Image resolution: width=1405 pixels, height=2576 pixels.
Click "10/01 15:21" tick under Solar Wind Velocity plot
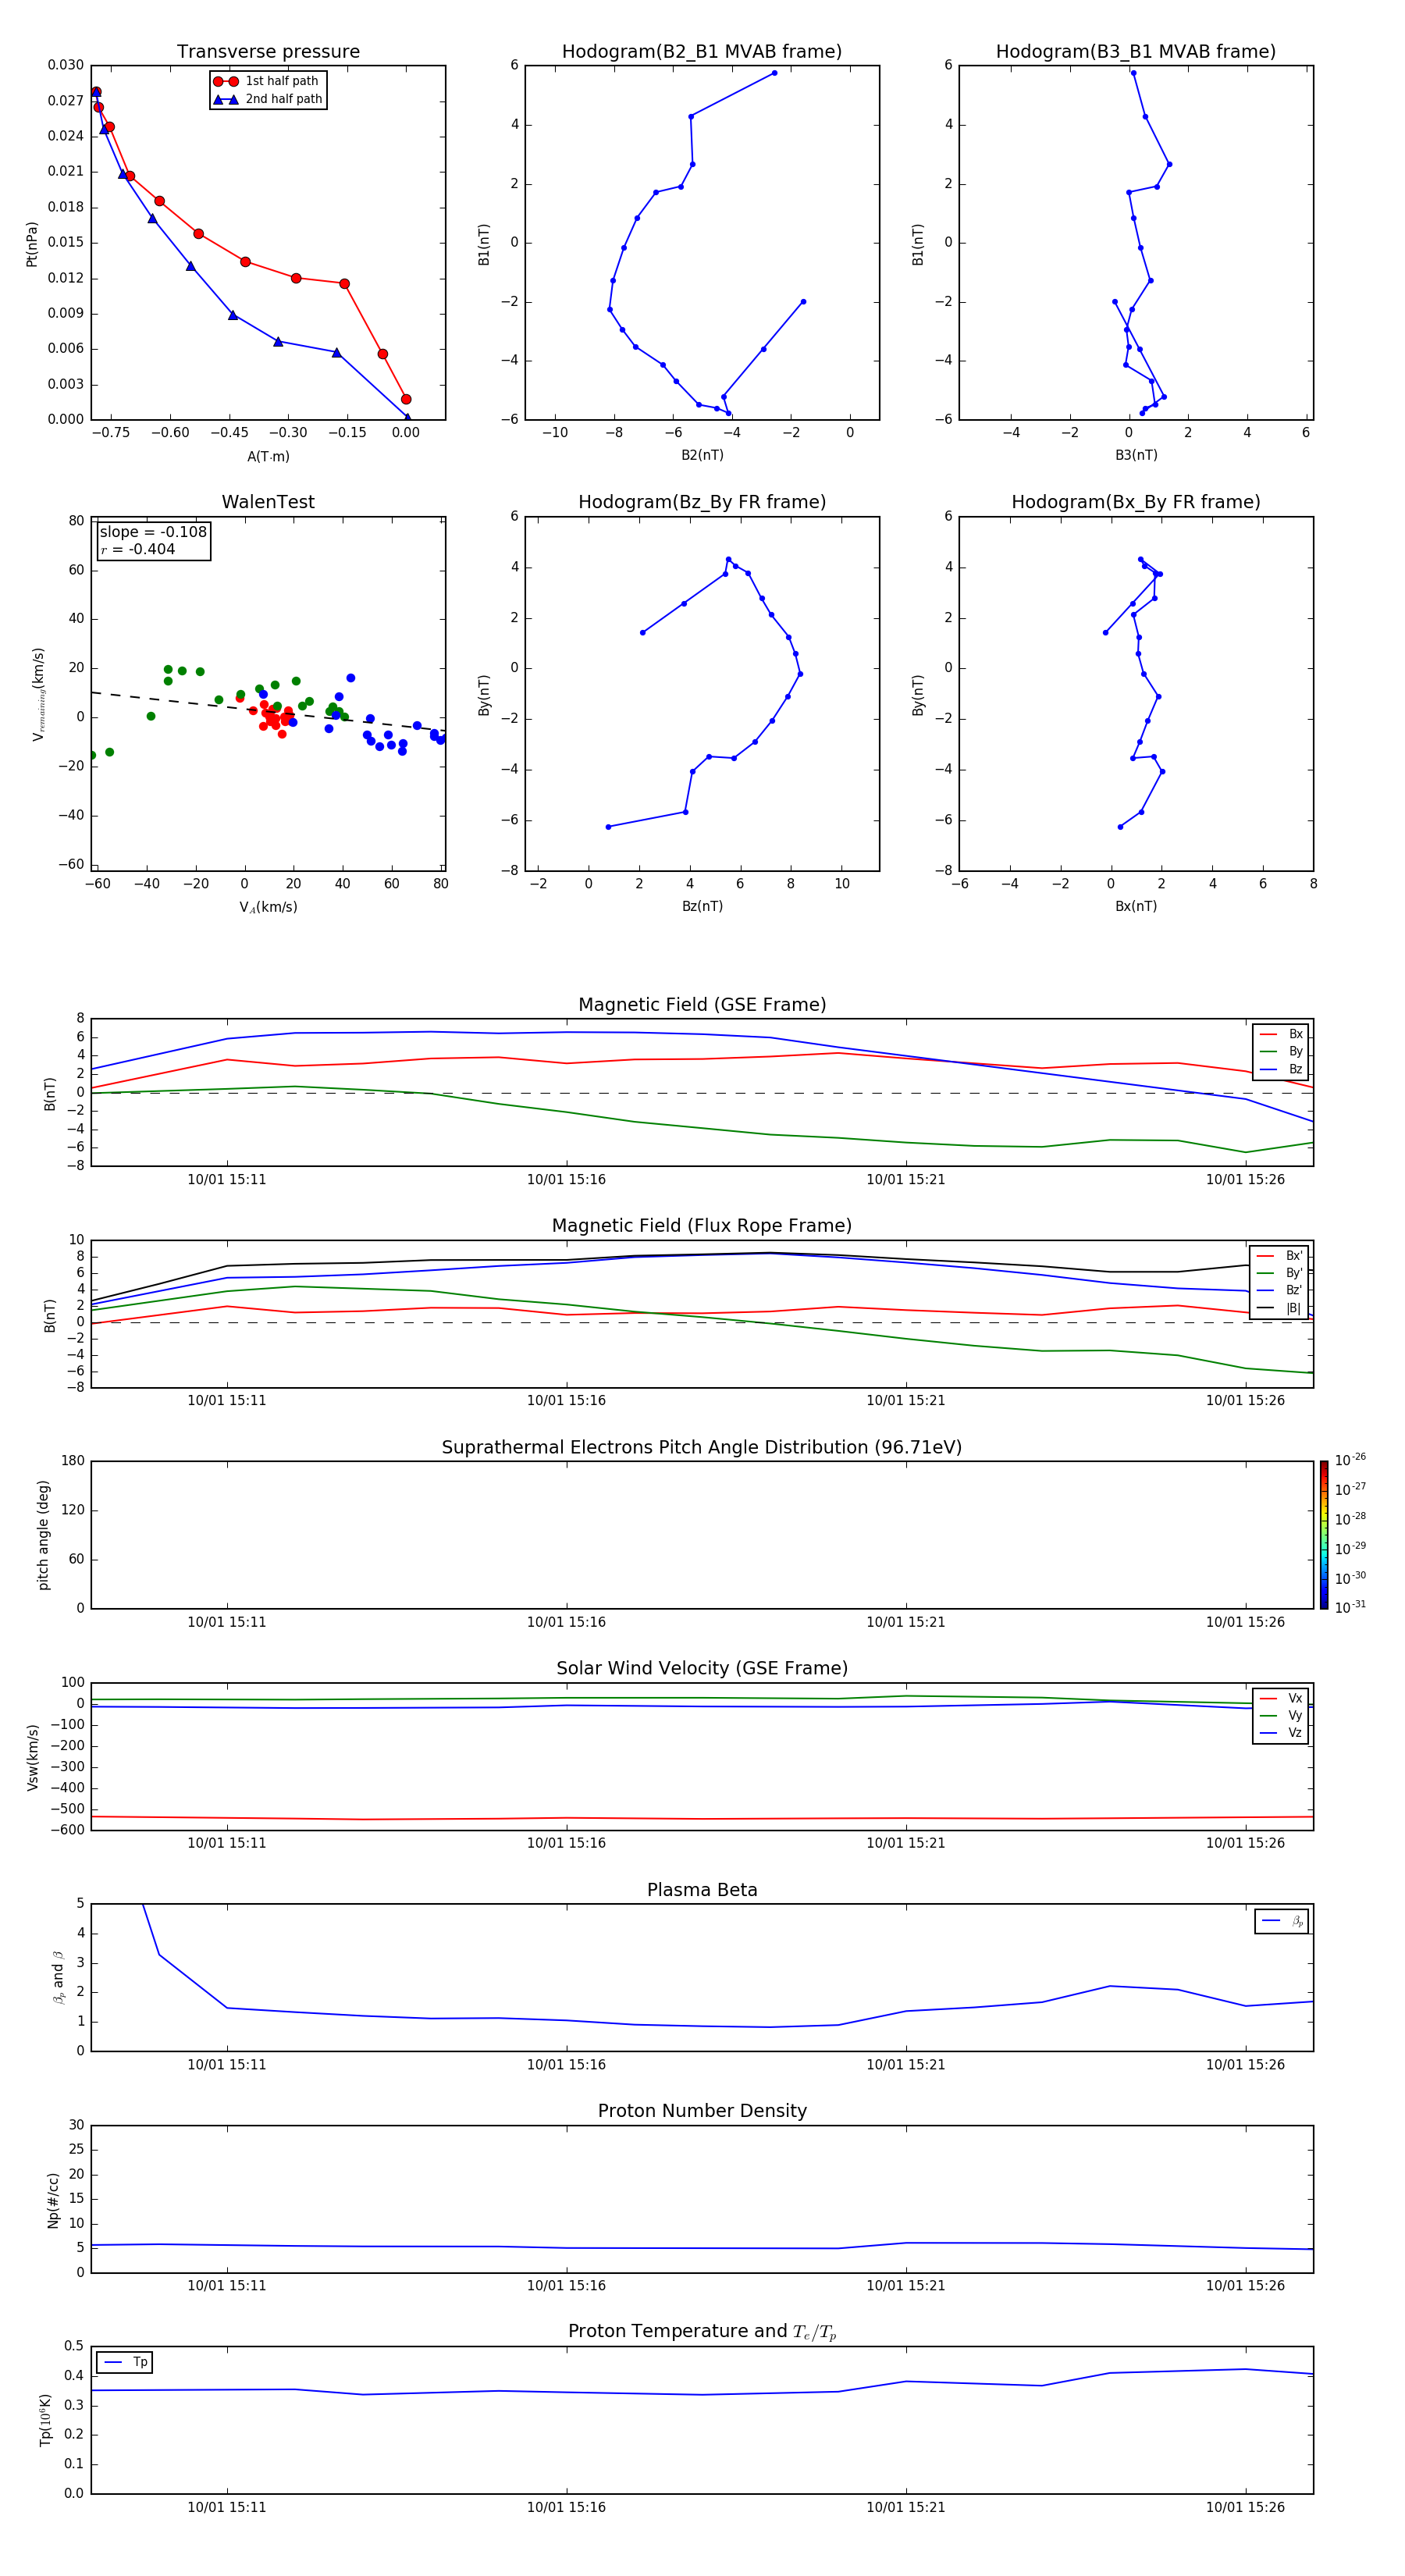click(906, 1843)
